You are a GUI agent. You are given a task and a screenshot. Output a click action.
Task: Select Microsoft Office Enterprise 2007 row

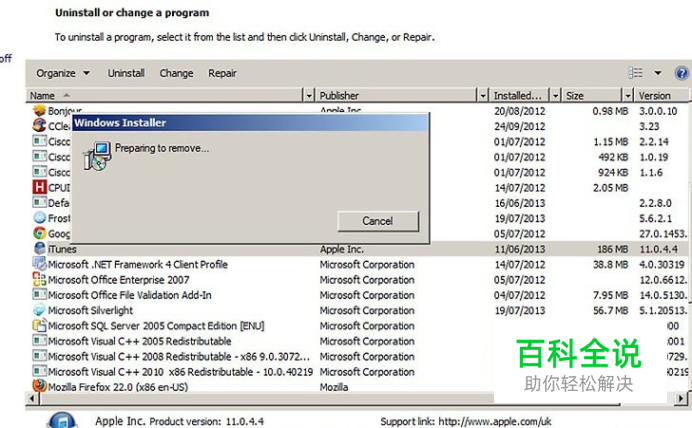pyautogui.click(x=118, y=280)
